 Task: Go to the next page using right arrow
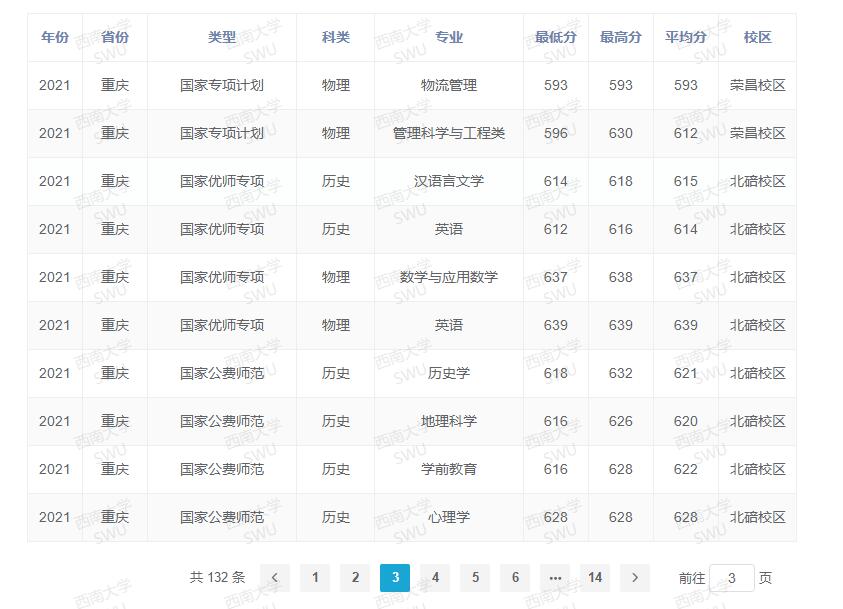635,578
